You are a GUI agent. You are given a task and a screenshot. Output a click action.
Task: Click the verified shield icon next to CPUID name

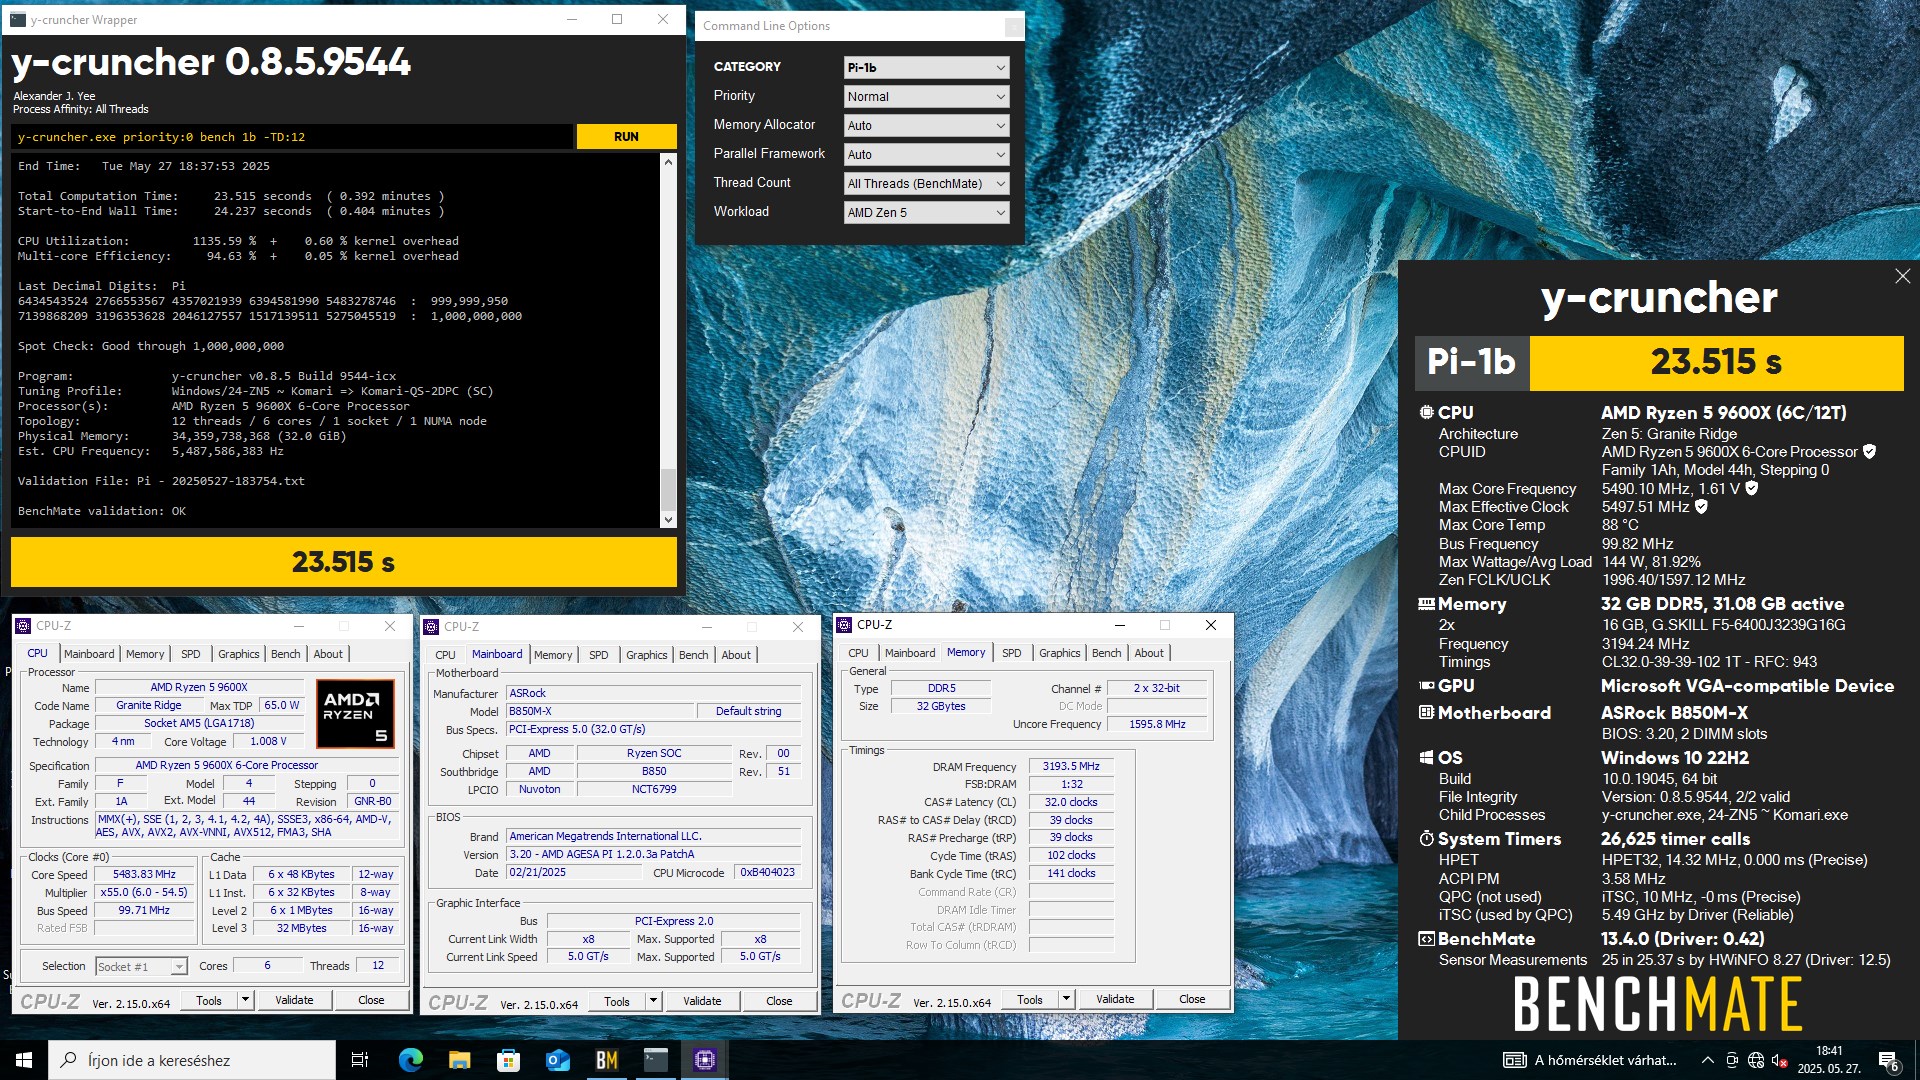click(x=1869, y=452)
